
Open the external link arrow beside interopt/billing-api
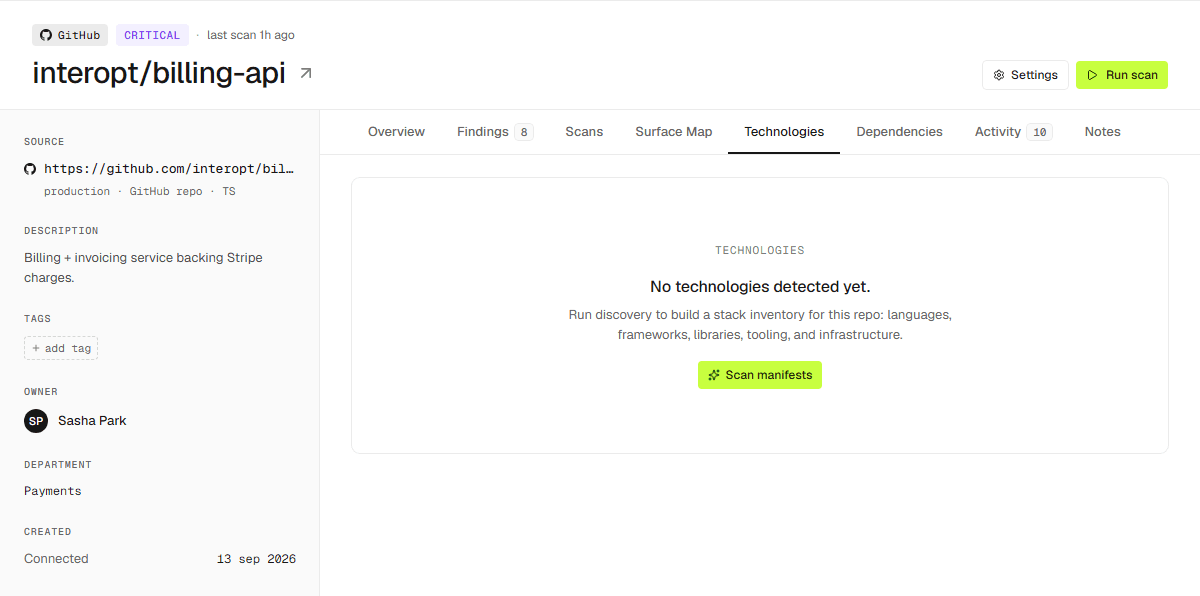[306, 73]
